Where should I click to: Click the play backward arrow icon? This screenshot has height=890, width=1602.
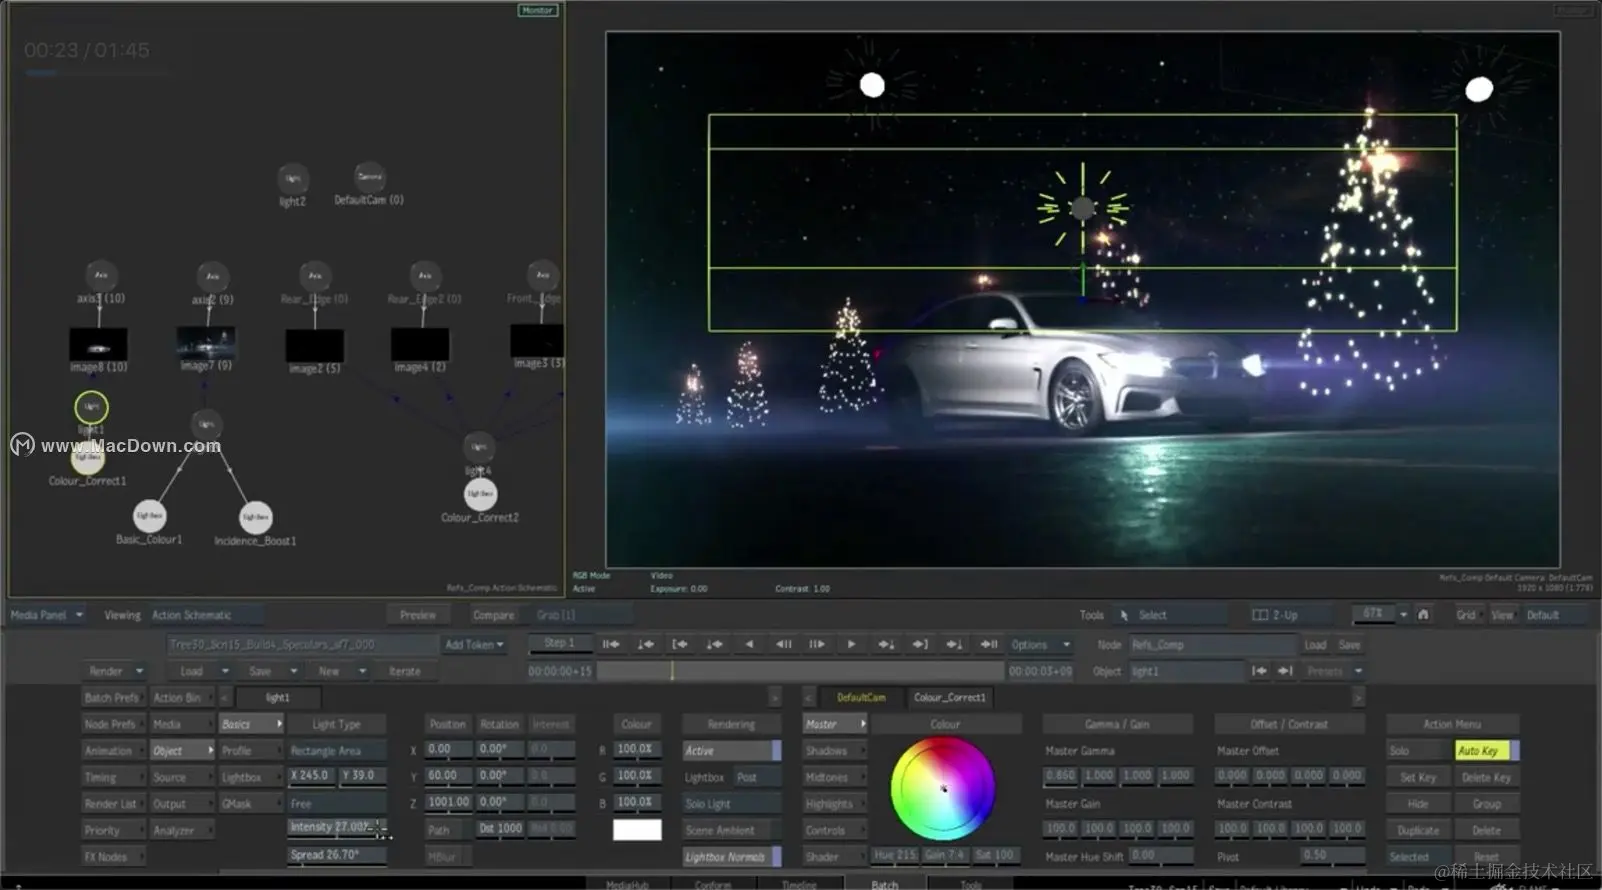coord(749,644)
